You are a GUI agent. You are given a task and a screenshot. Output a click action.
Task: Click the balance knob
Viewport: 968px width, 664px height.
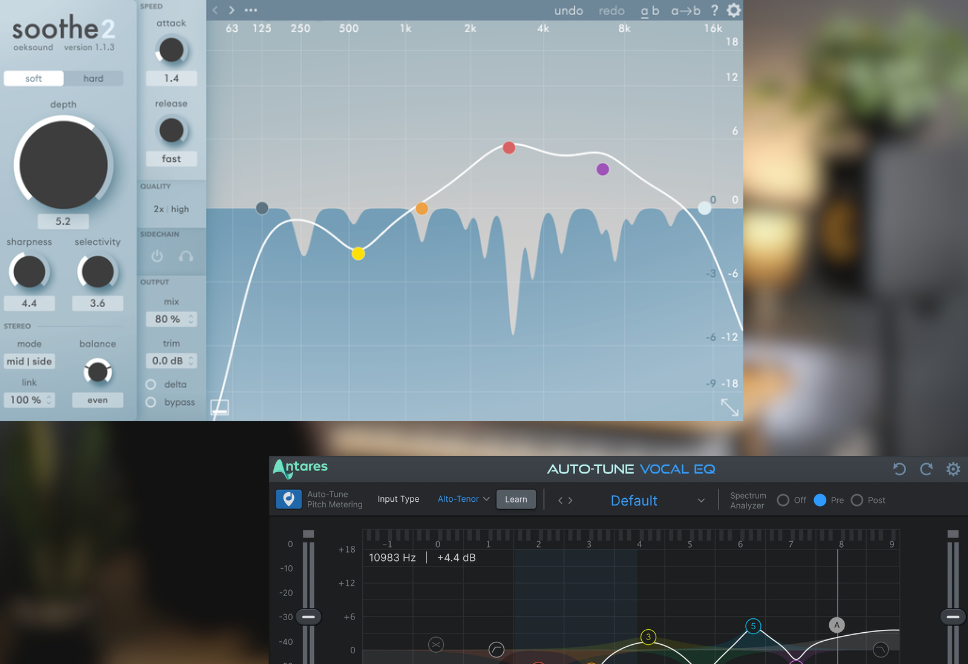coord(98,371)
